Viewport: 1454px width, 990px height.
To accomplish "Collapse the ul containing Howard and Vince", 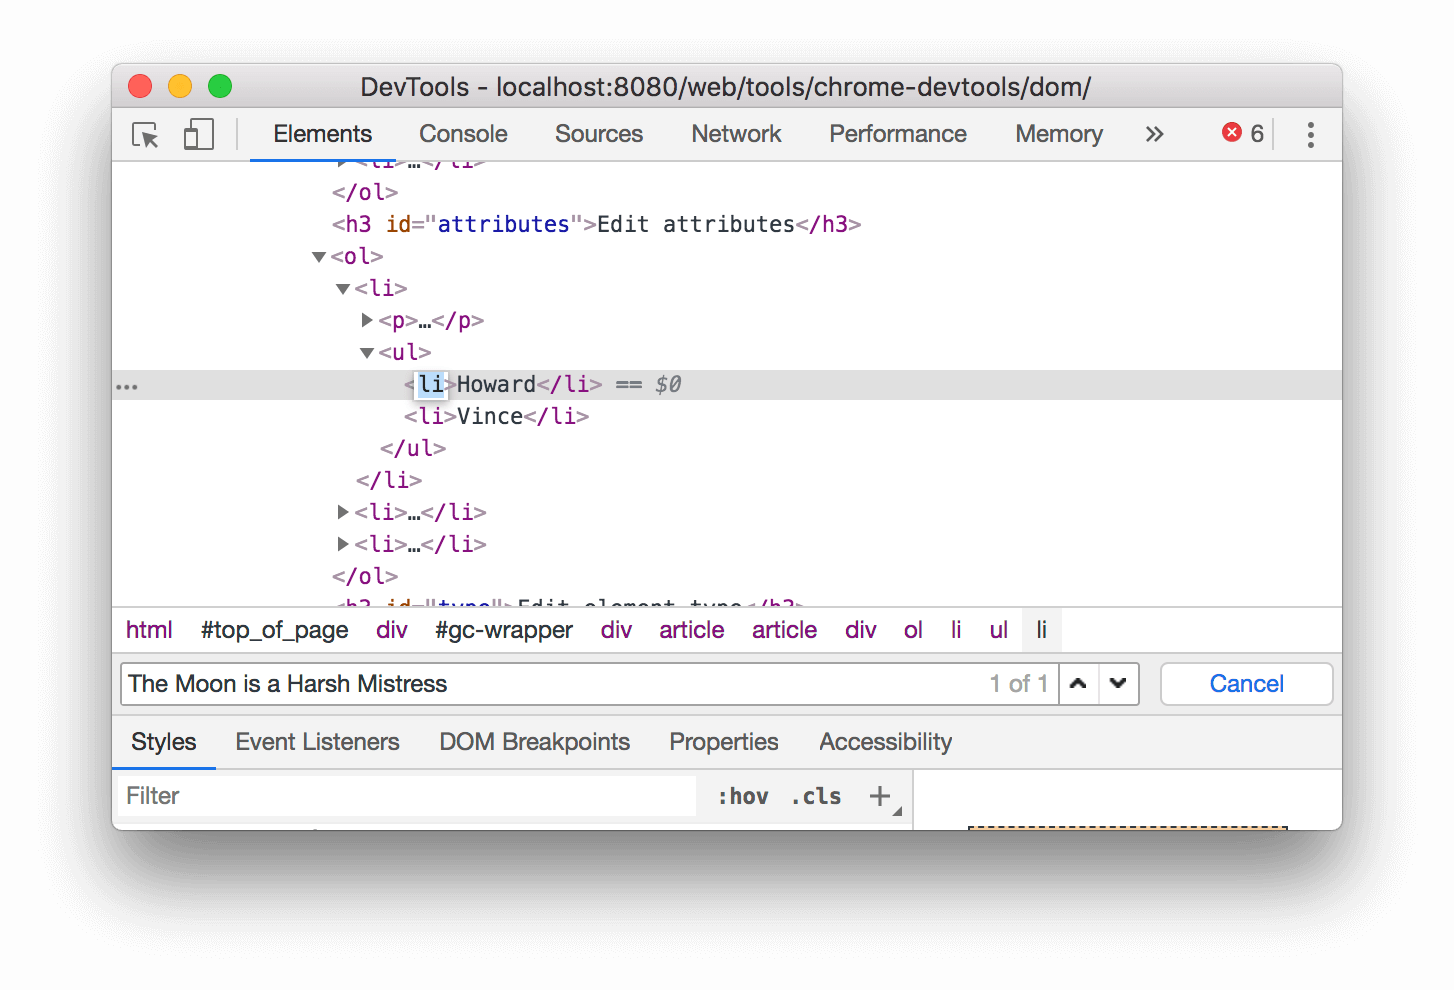I will tap(366, 352).
